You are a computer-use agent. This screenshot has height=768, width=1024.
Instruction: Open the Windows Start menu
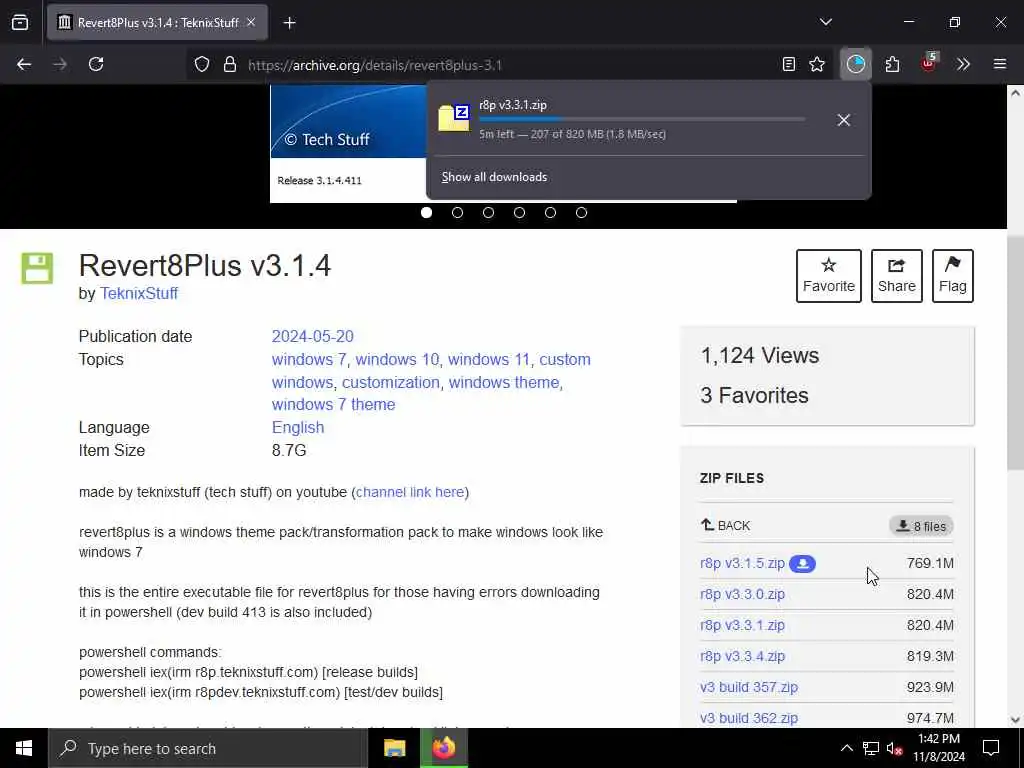coord(24,748)
